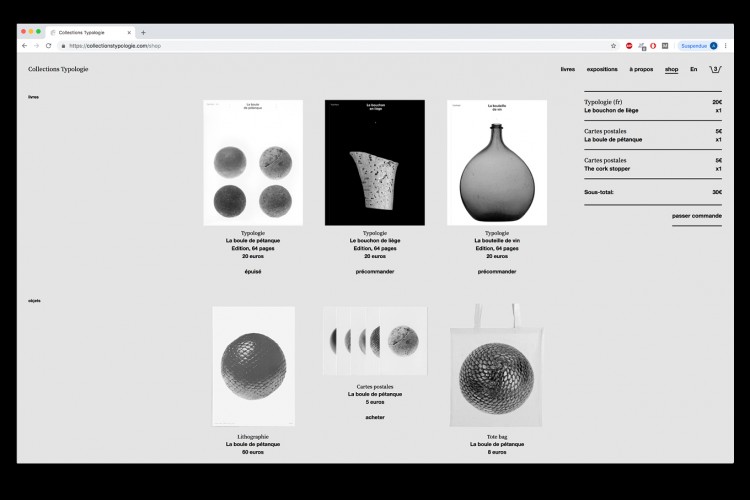Select the Collections Typologie browser tab

90,33
